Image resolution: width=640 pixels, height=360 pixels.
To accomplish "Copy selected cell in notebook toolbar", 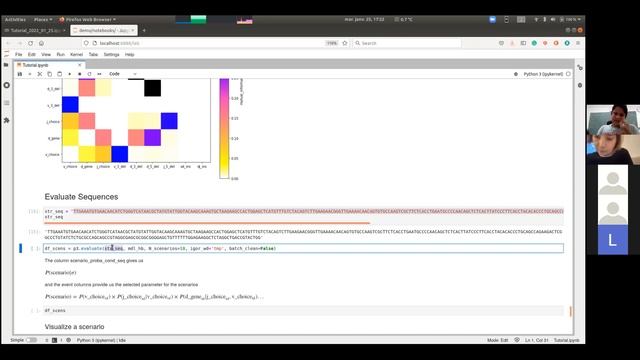I will [49, 74].
